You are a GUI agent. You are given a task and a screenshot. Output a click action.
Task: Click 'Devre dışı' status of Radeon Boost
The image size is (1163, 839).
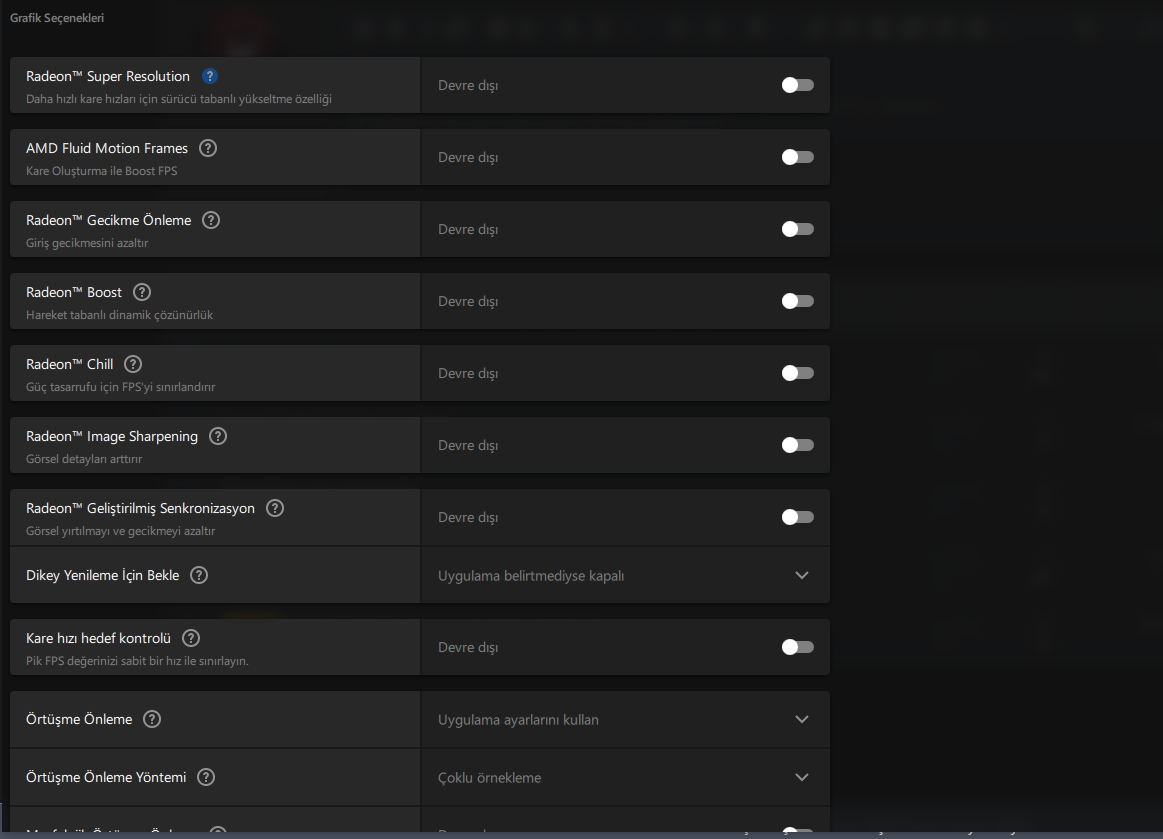point(468,301)
